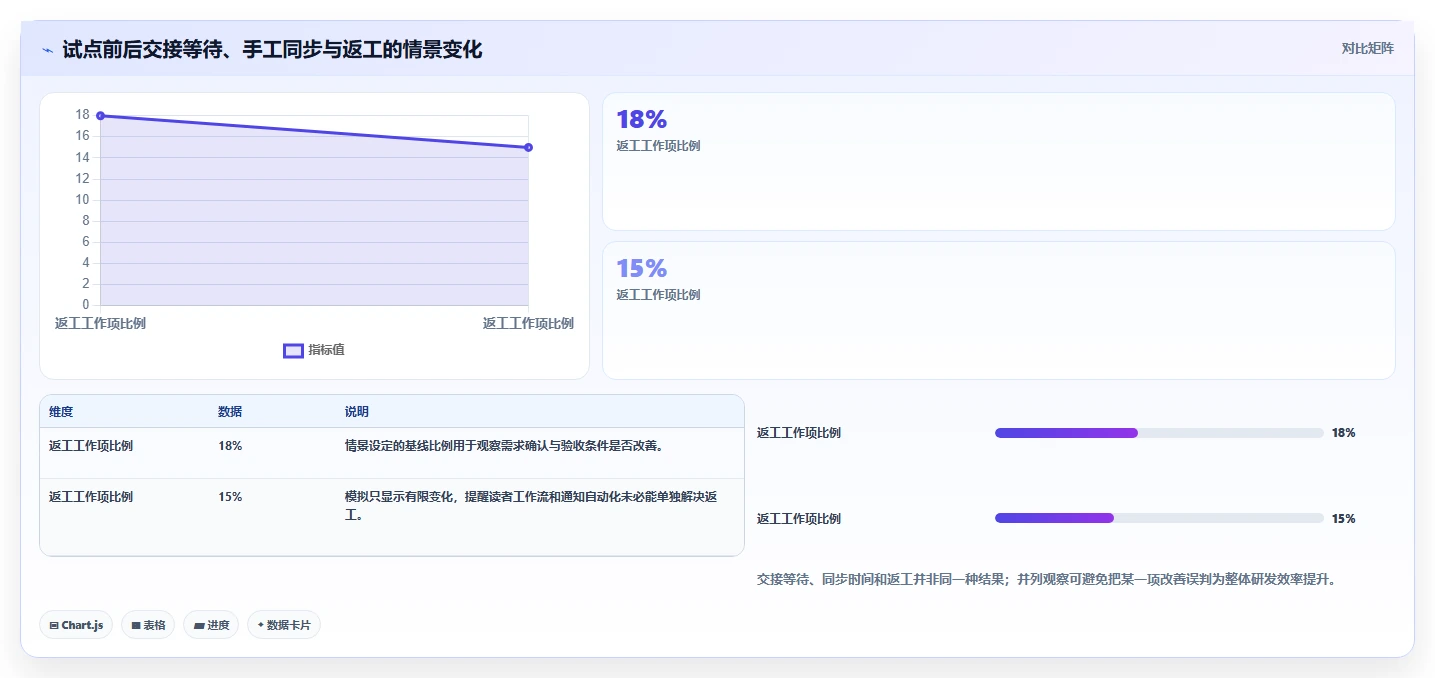Click the 返工工作项比例 cell in the 18% table row
The width and height of the screenshot is (1435, 678).
point(91,446)
